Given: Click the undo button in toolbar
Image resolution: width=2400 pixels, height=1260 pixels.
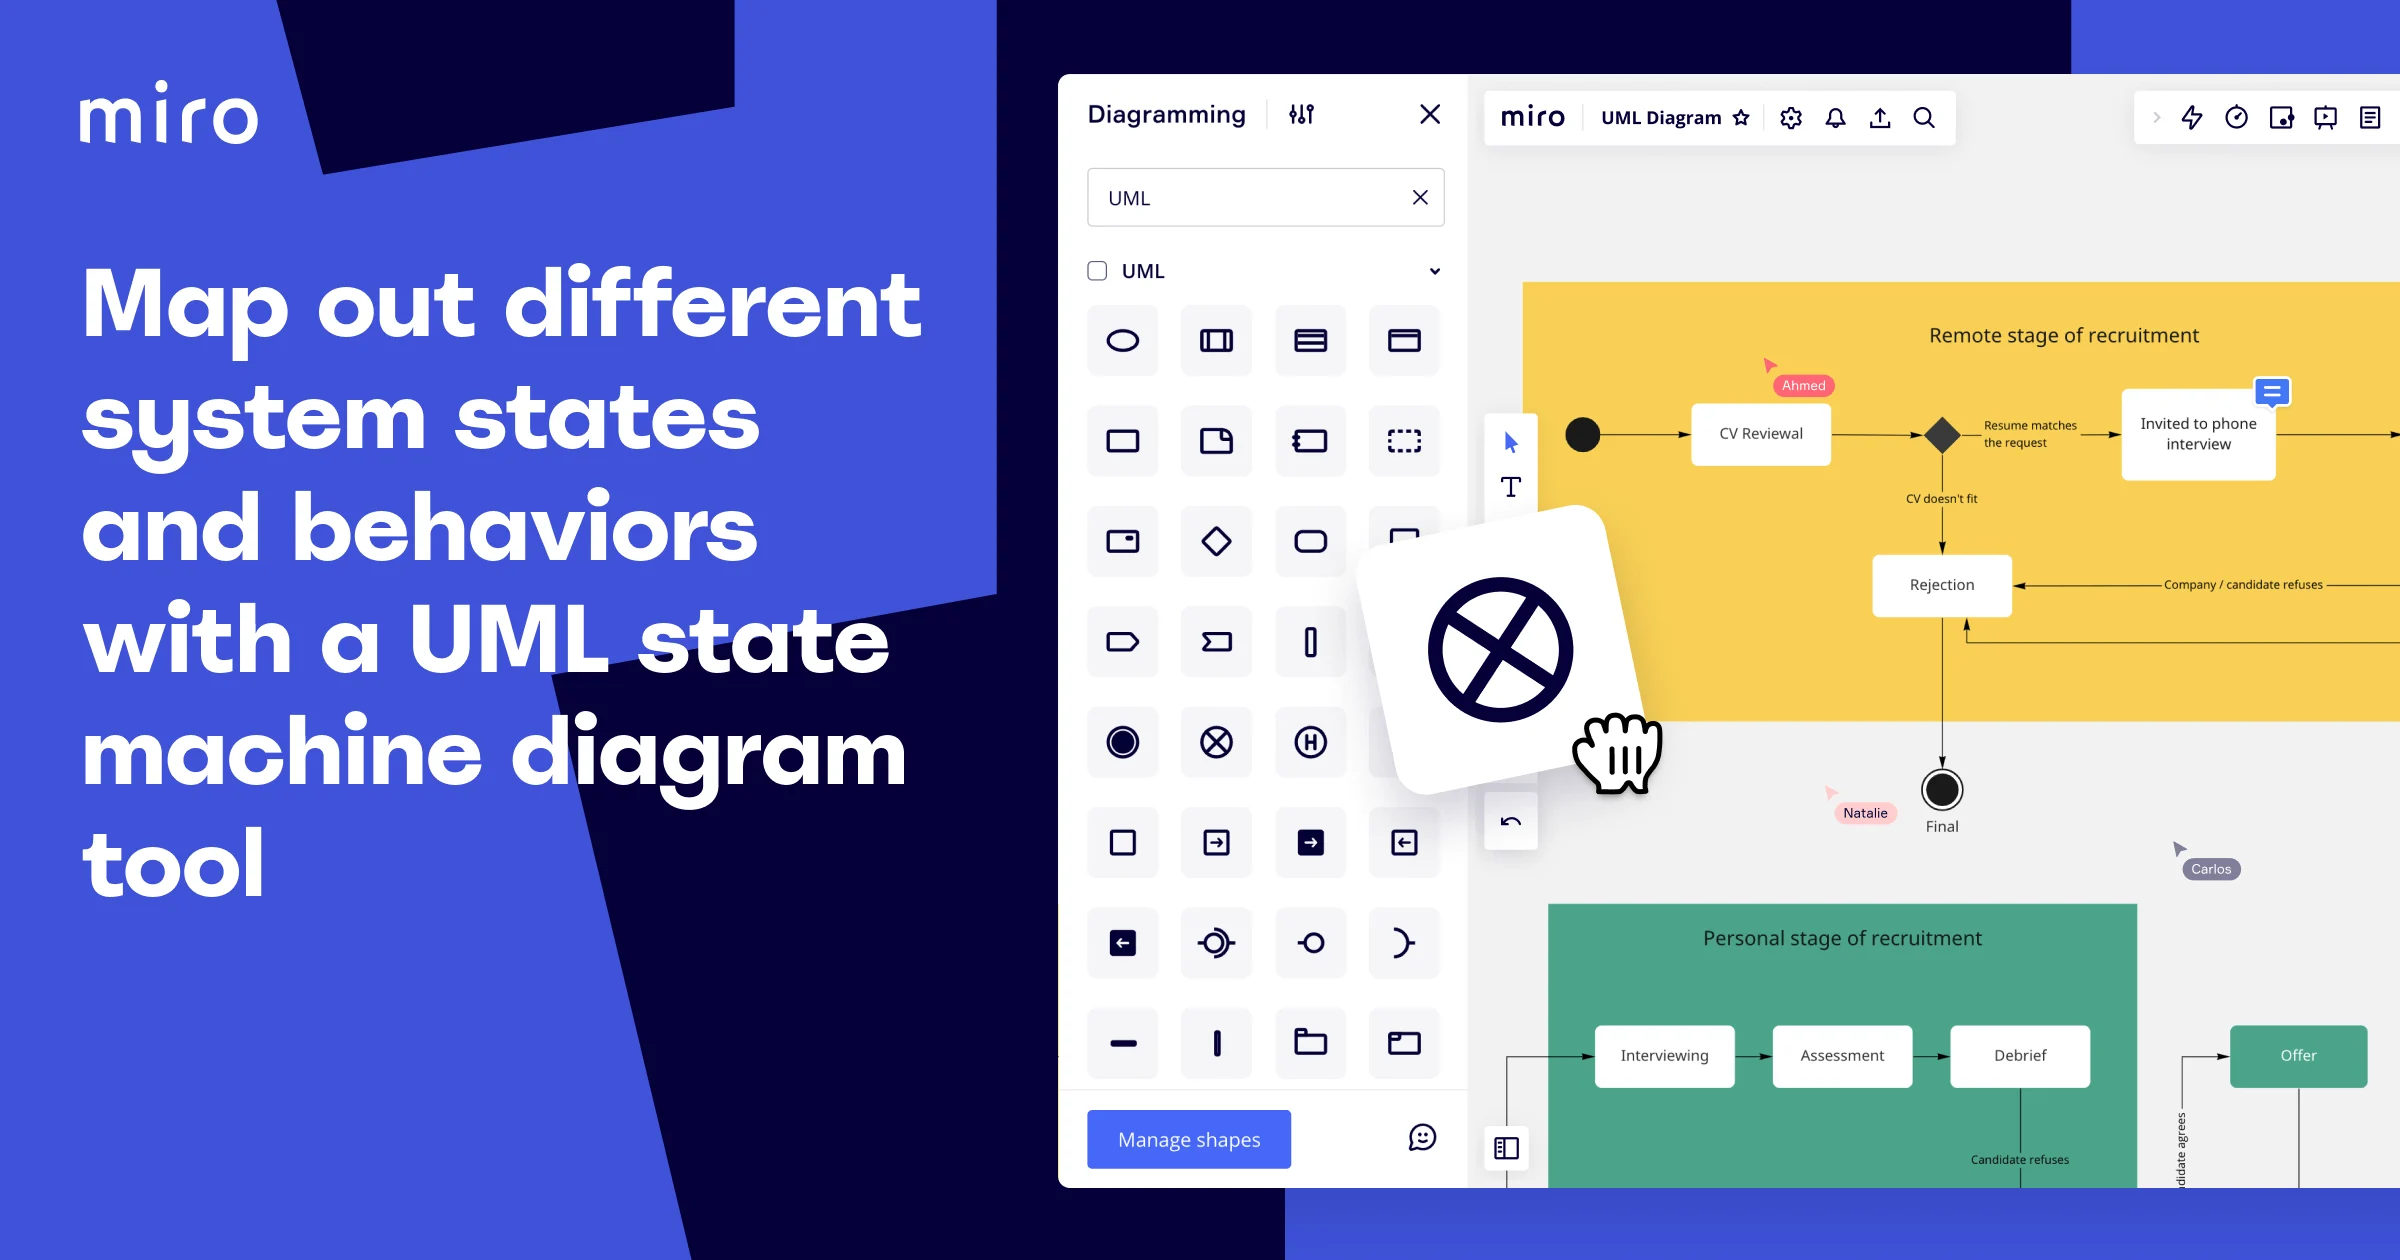Looking at the screenshot, I should click(1510, 824).
